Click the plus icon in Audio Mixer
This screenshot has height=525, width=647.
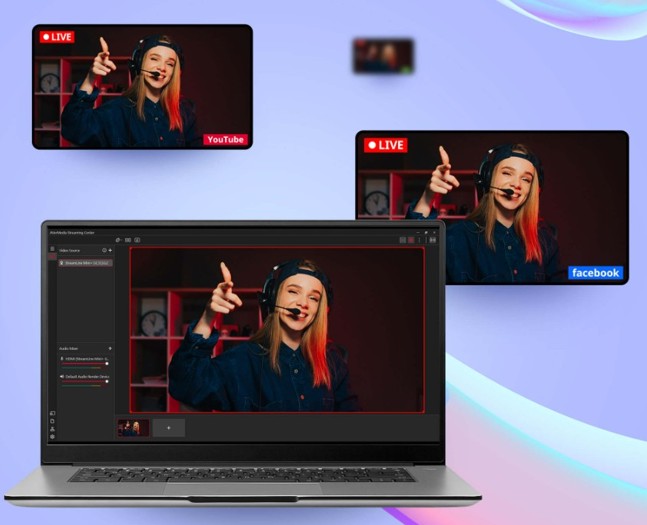(109, 348)
